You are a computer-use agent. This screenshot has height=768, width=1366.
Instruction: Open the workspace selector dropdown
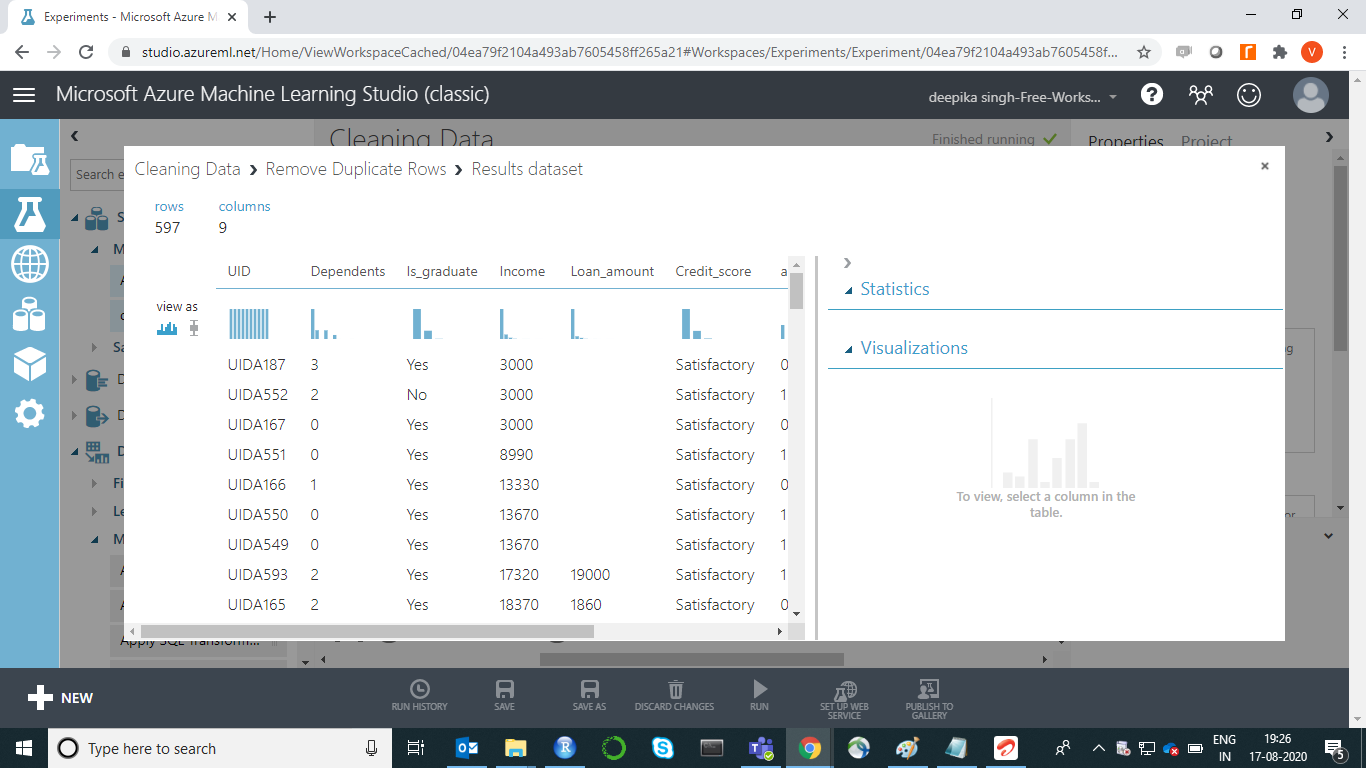click(1023, 97)
